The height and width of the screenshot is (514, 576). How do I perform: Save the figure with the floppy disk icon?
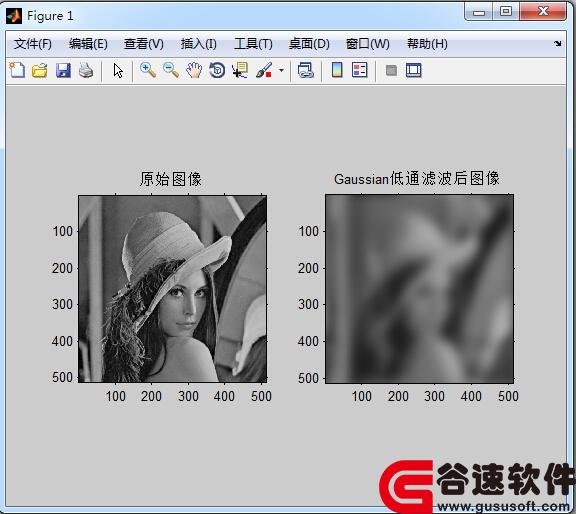click(x=63, y=70)
